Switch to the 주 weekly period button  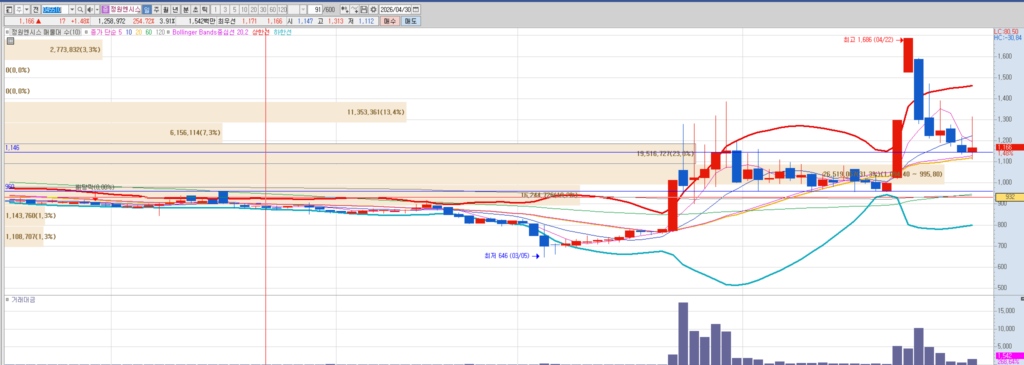tap(156, 10)
